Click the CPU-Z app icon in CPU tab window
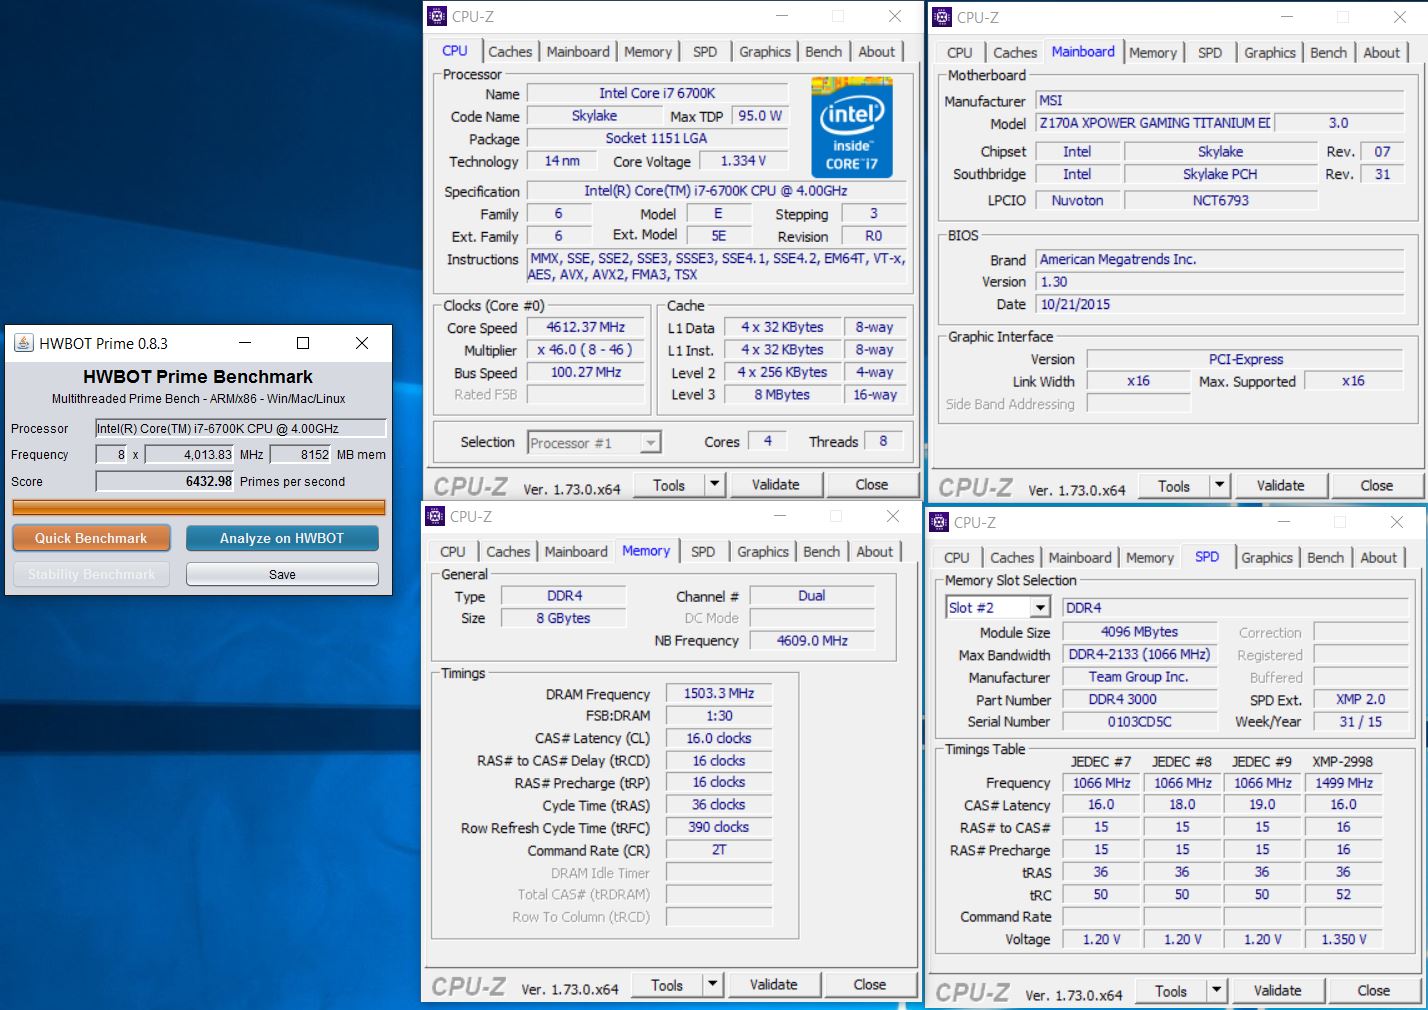This screenshot has height=1010, width=1428. [x=437, y=16]
